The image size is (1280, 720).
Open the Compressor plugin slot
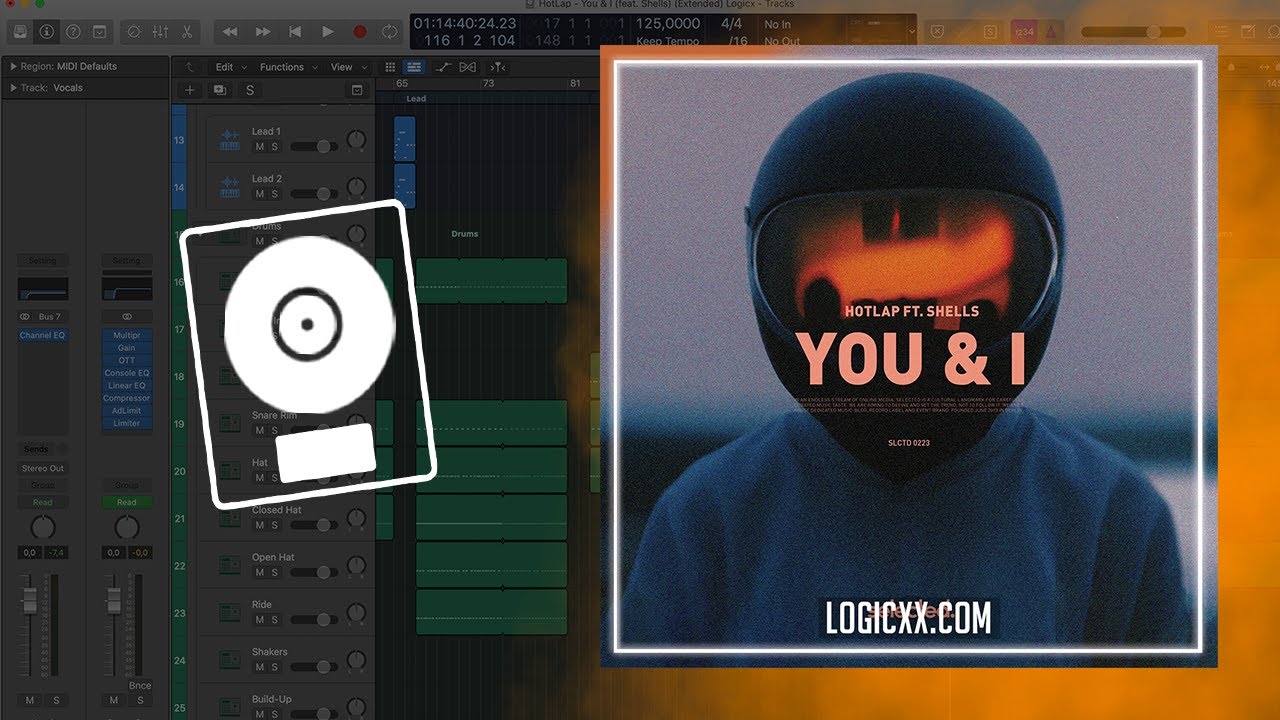pyautogui.click(x=126, y=398)
